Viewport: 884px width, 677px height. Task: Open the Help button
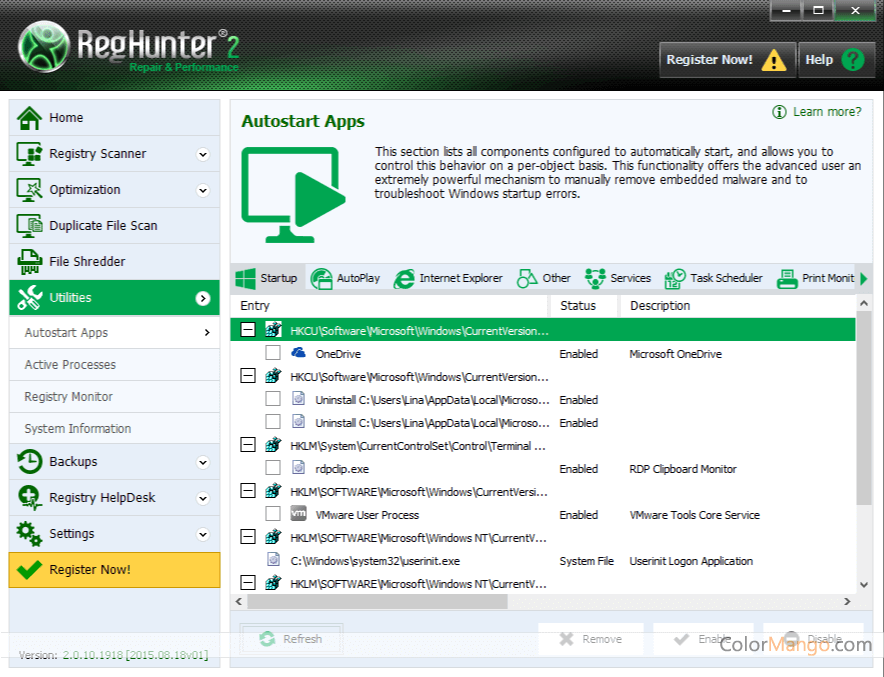coord(837,60)
